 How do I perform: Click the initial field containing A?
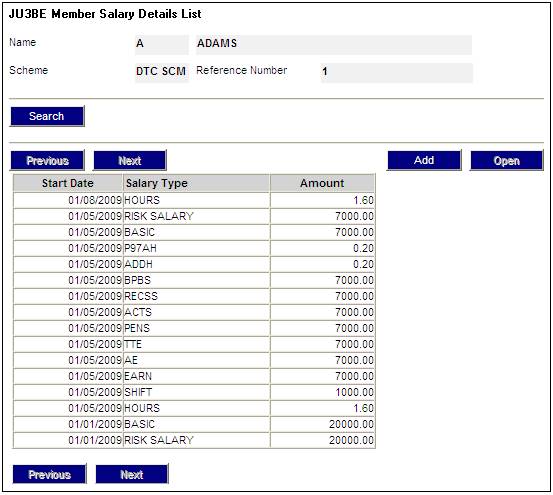[x=162, y=44]
